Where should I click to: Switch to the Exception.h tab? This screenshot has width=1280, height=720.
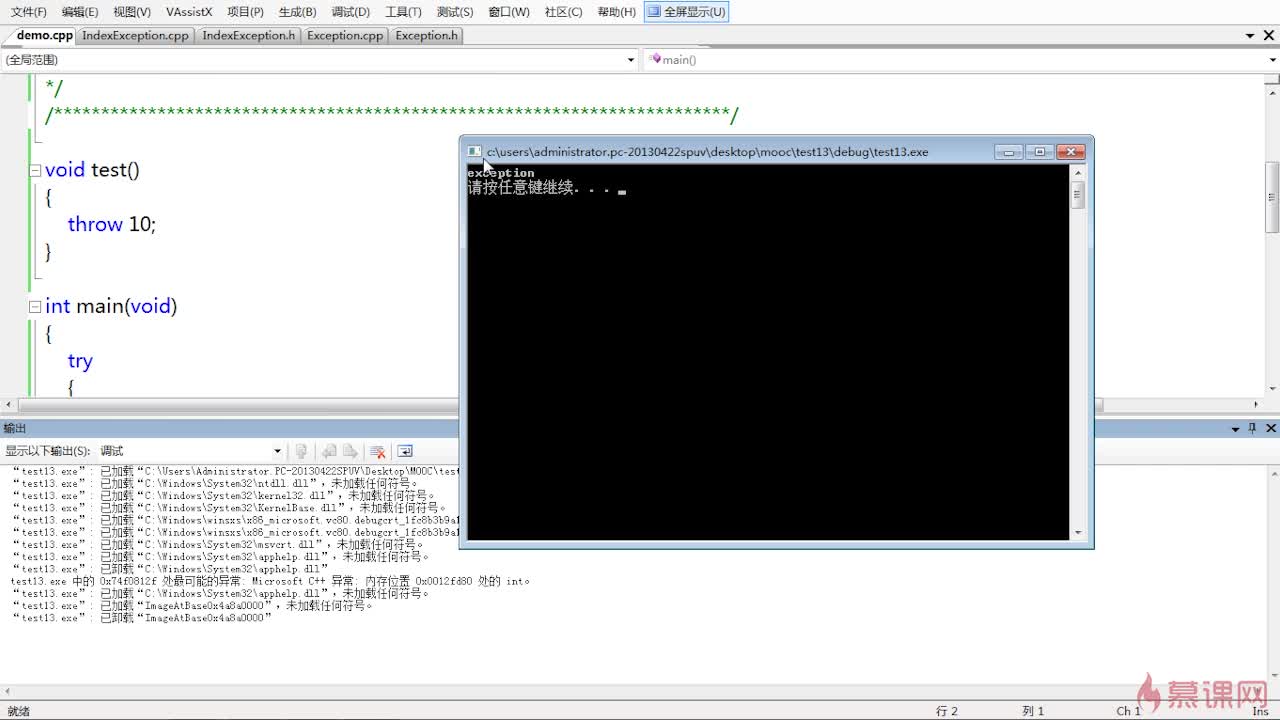pos(426,35)
